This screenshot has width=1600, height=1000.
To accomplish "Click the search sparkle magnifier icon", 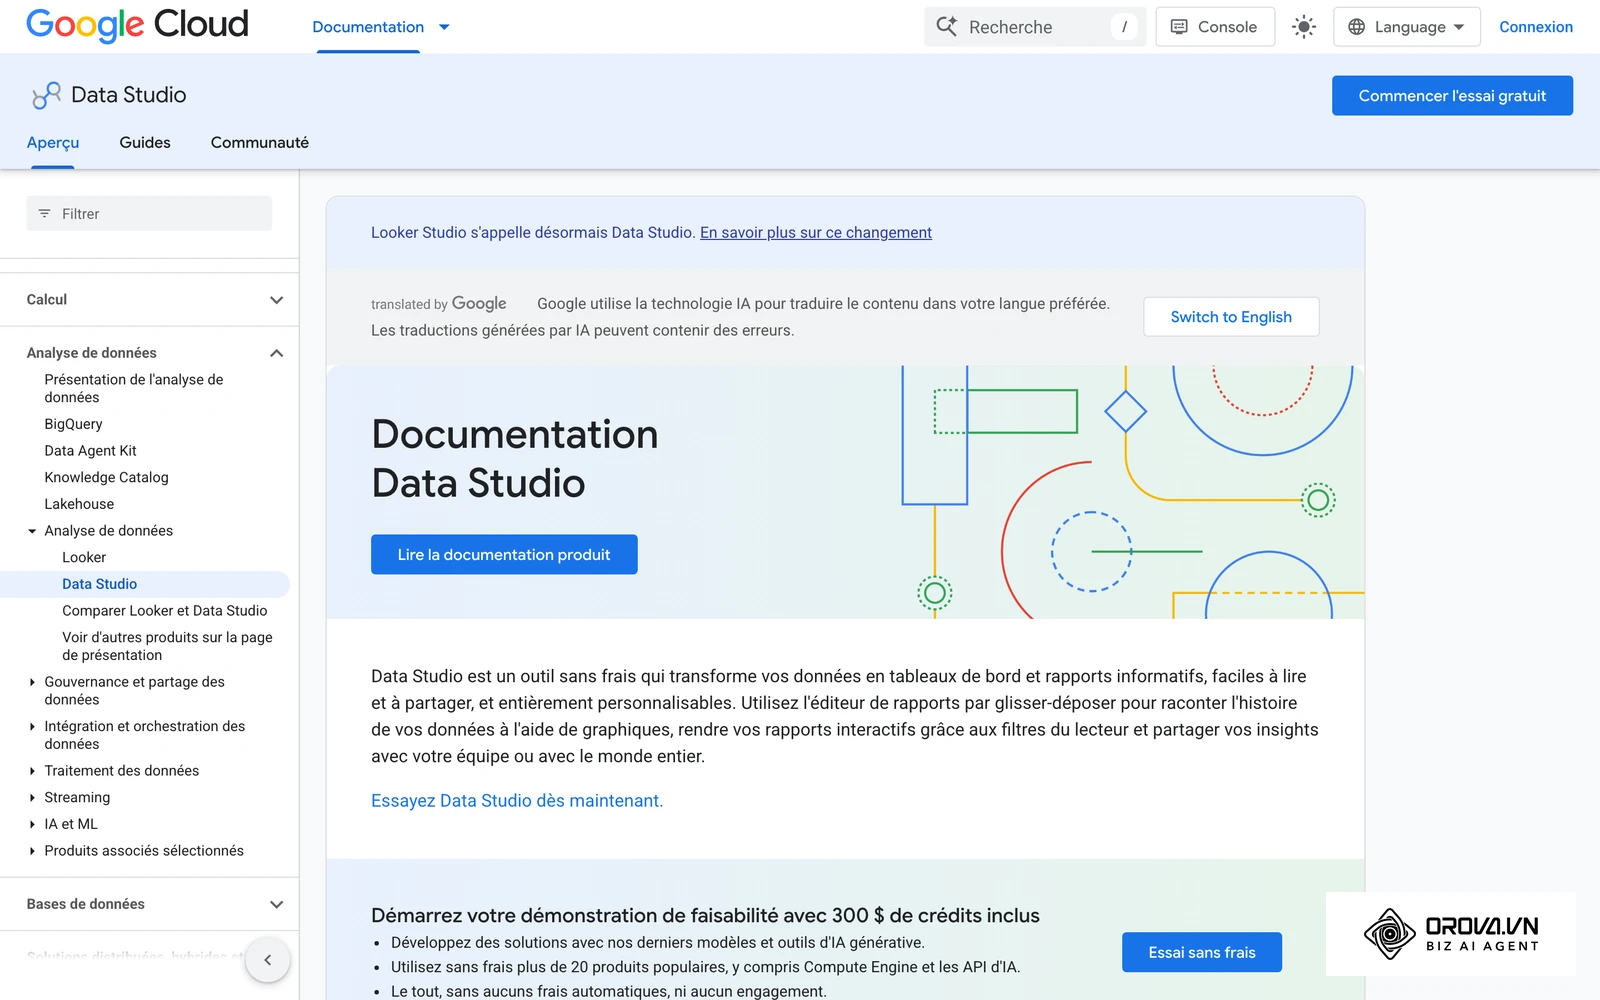I will click(x=946, y=27).
